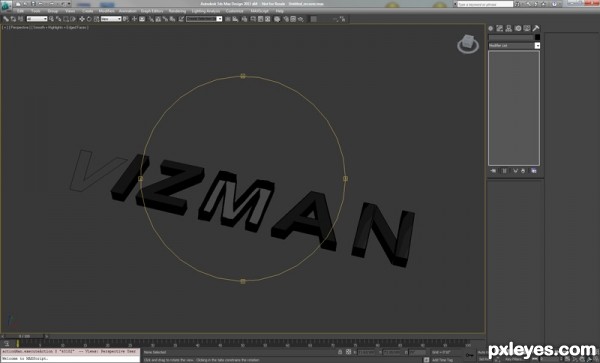Image resolution: width=600 pixels, height=363 pixels.
Task: Open the Rendering menu
Action: pyautogui.click(x=177, y=11)
